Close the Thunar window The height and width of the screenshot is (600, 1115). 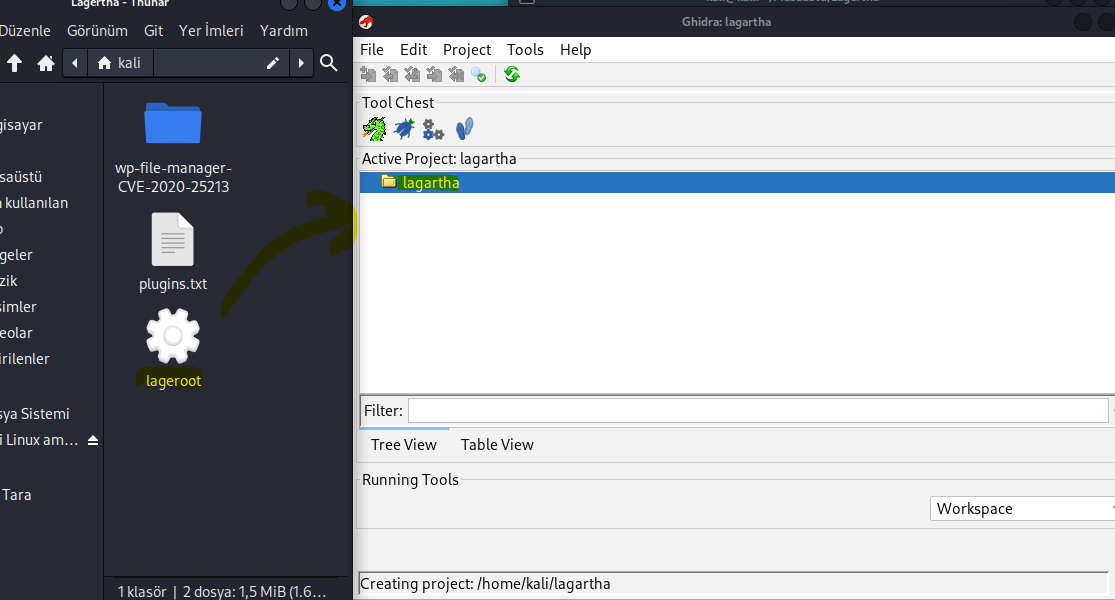tap(337, 4)
